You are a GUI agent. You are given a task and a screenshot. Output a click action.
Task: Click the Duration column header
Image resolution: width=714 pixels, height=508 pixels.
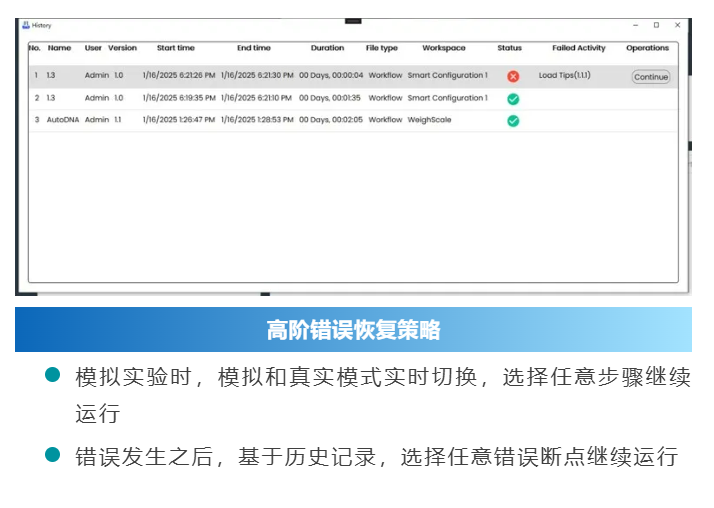tap(327, 48)
